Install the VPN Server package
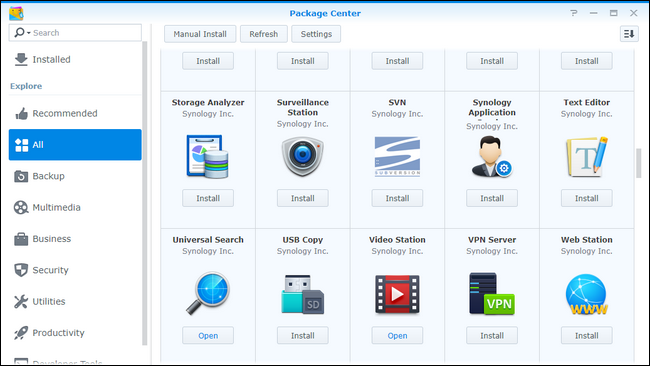Viewport: 650px width, 366px height. click(x=492, y=335)
